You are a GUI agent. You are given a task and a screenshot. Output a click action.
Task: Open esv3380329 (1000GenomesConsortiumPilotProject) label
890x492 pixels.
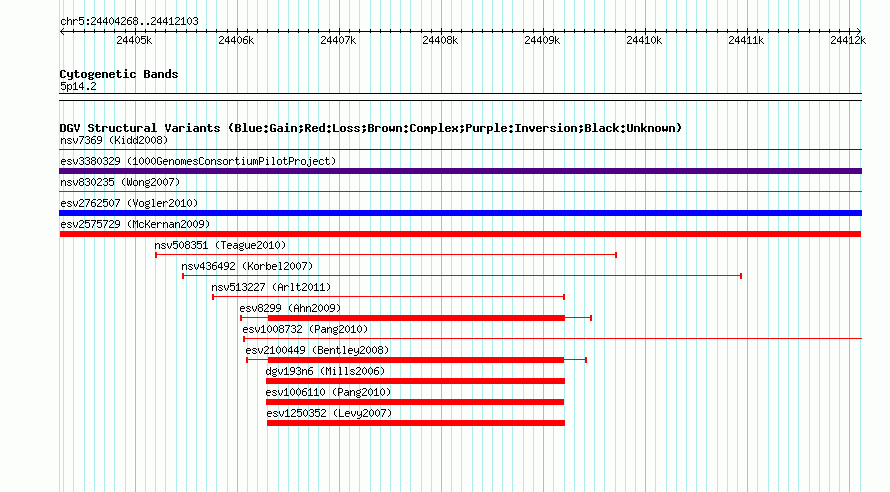point(198,161)
